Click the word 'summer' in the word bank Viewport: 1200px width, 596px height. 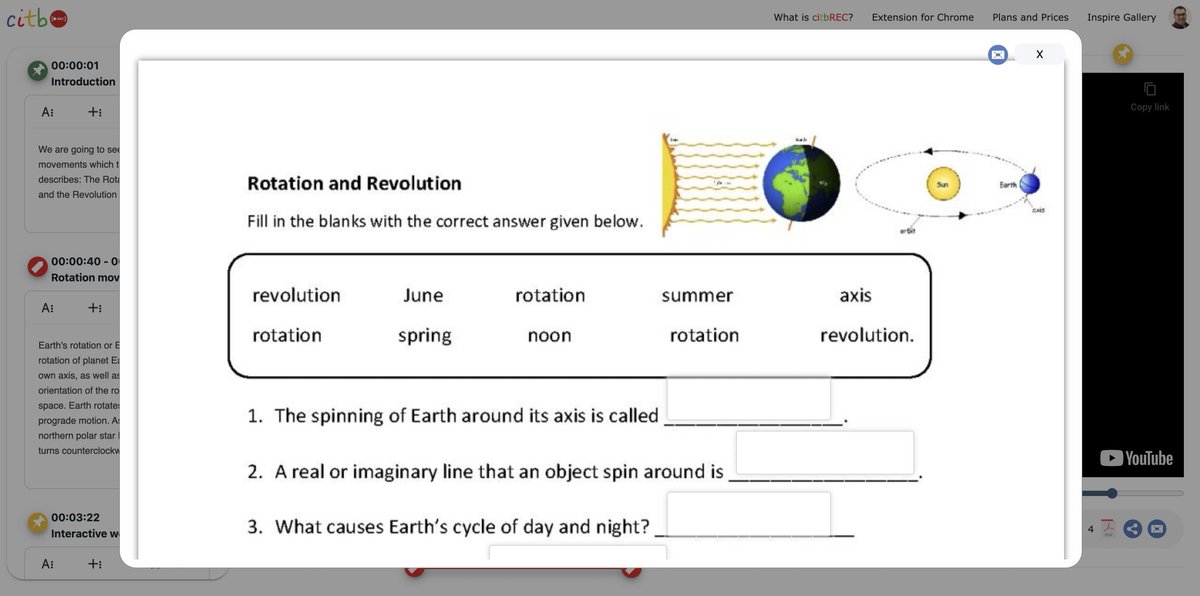tap(697, 296)
